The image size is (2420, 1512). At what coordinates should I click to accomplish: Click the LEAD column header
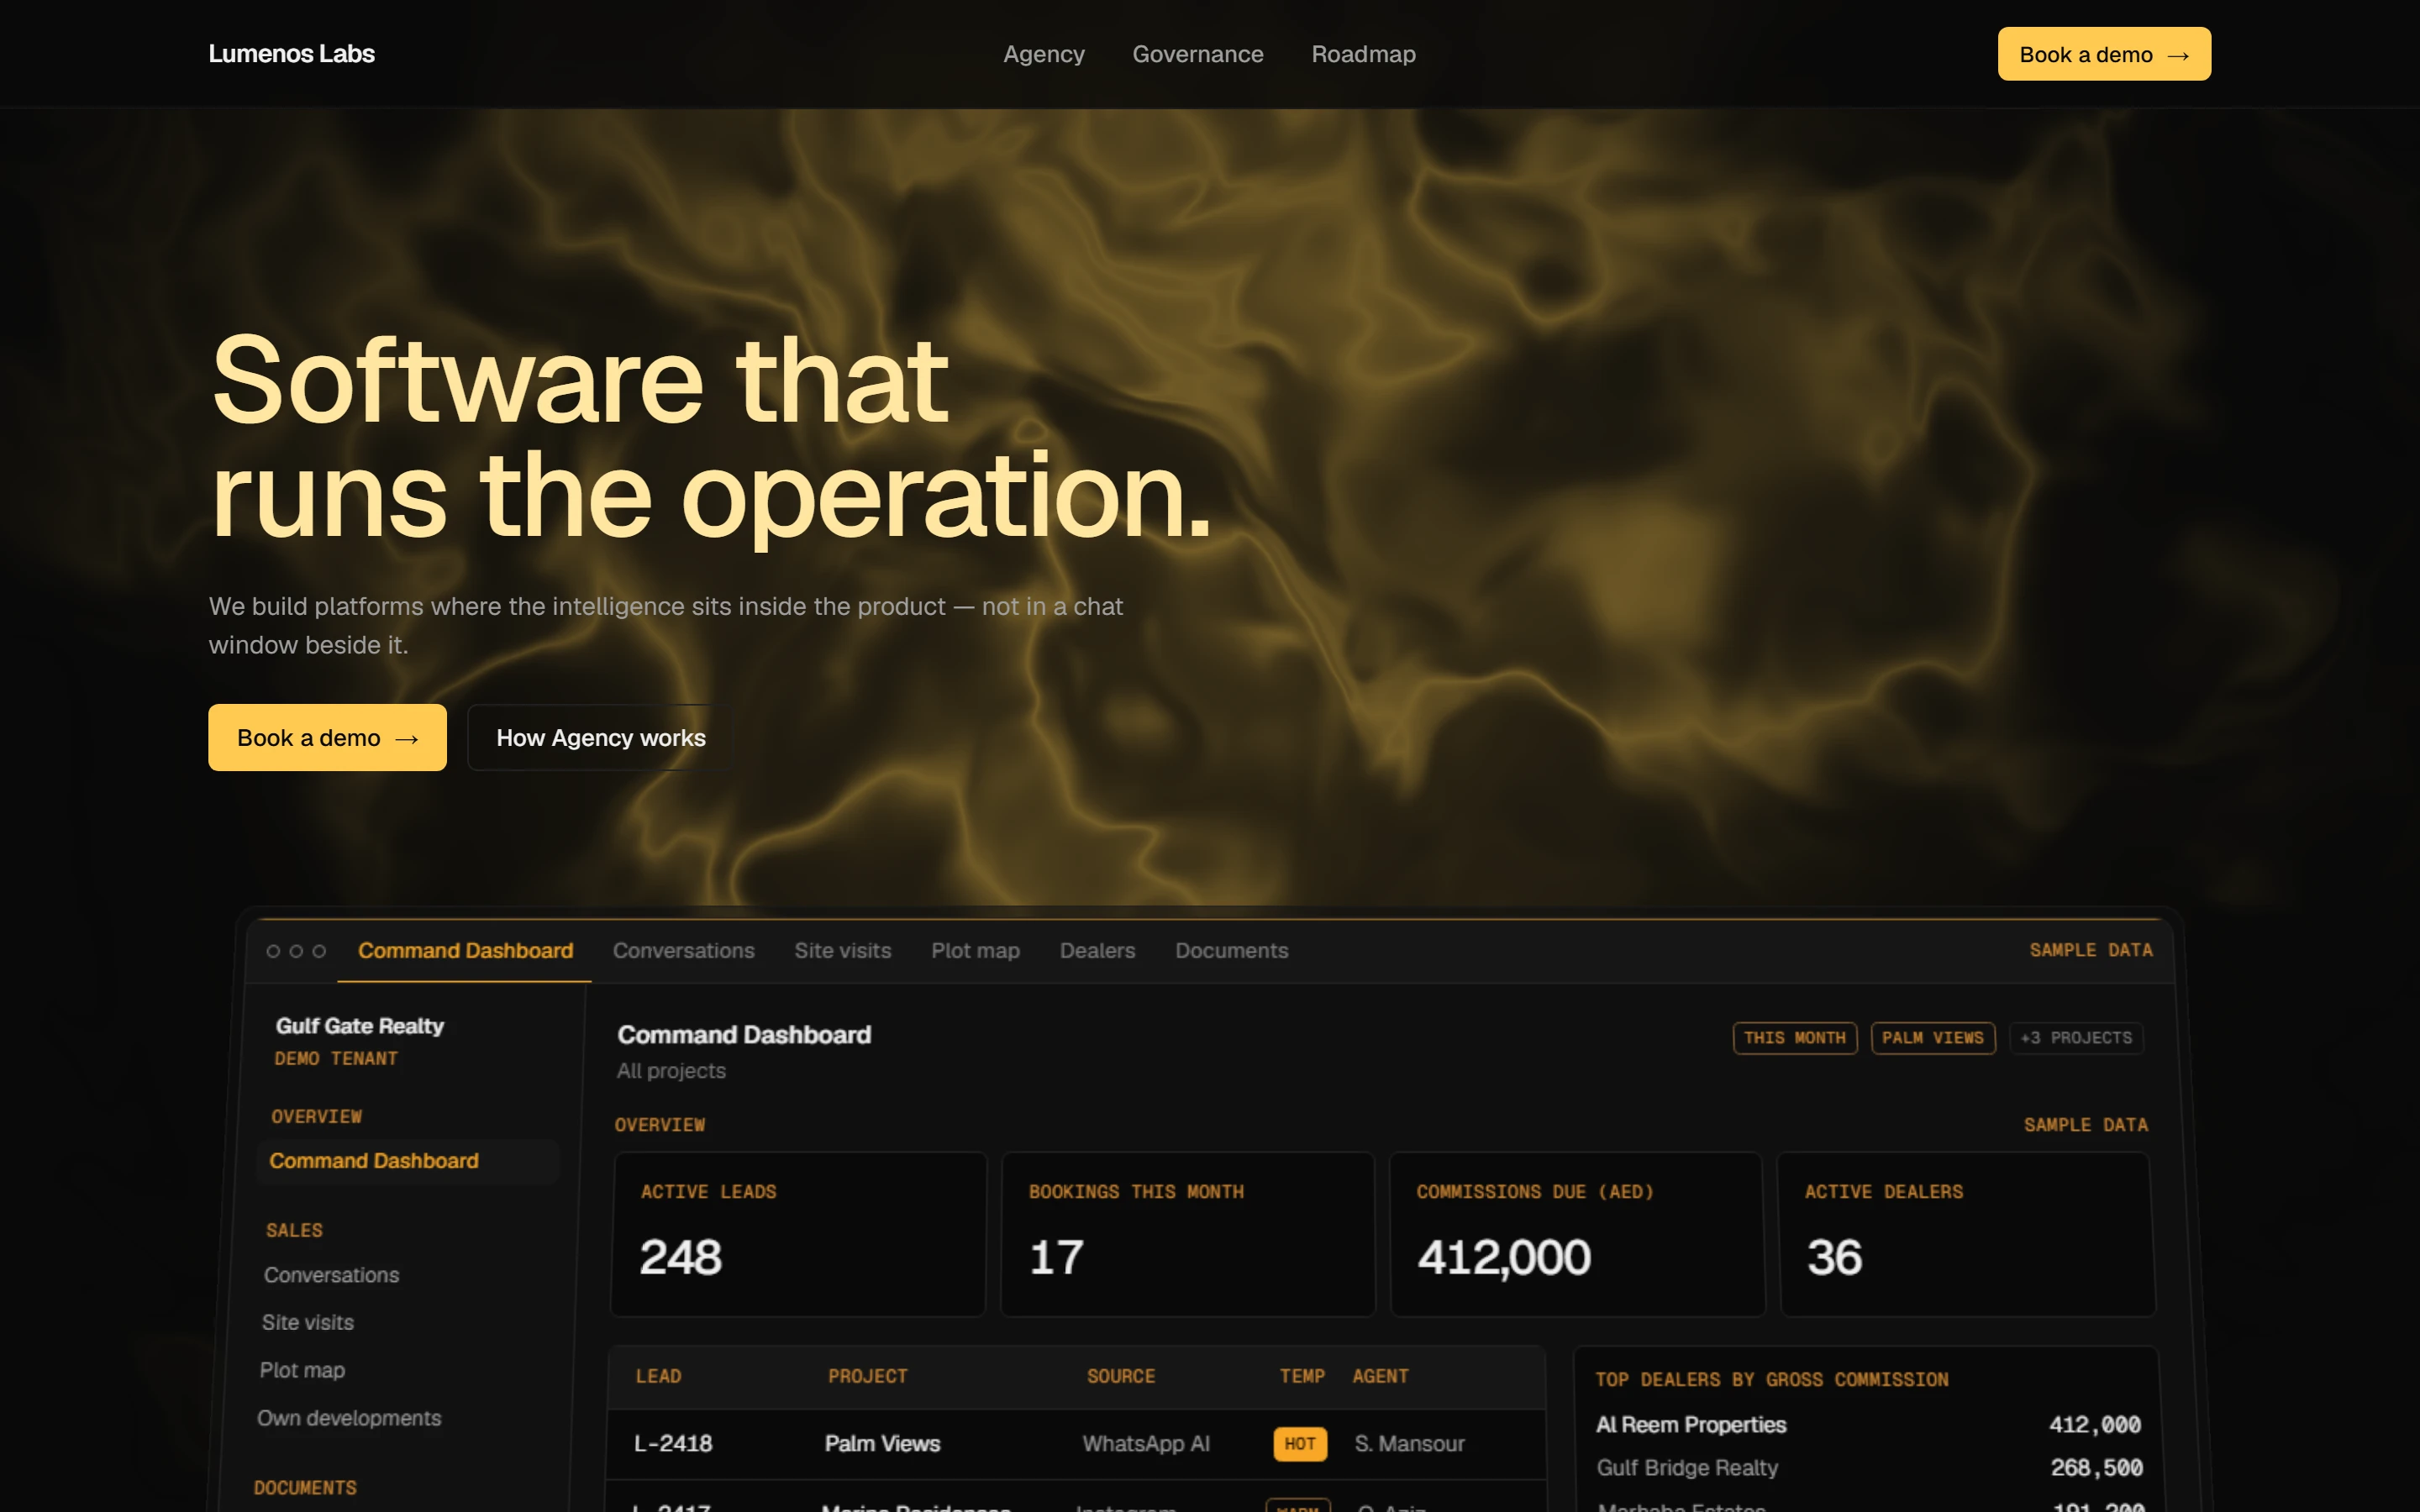tap(658, 1376)
